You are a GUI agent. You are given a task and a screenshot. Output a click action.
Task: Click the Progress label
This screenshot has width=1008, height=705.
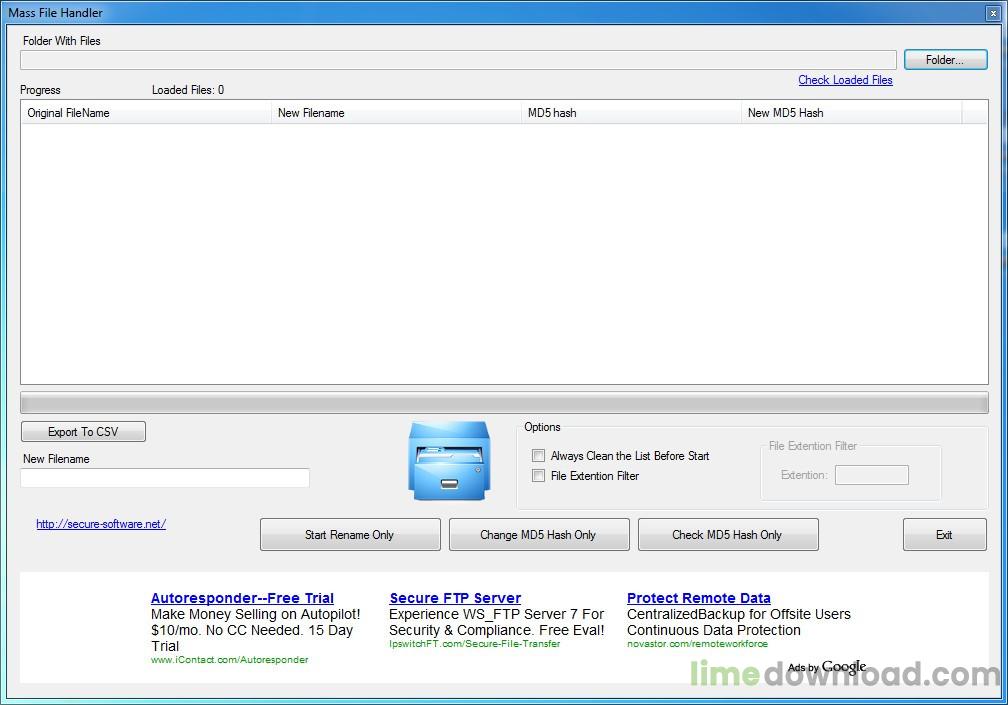coord(40,90)
